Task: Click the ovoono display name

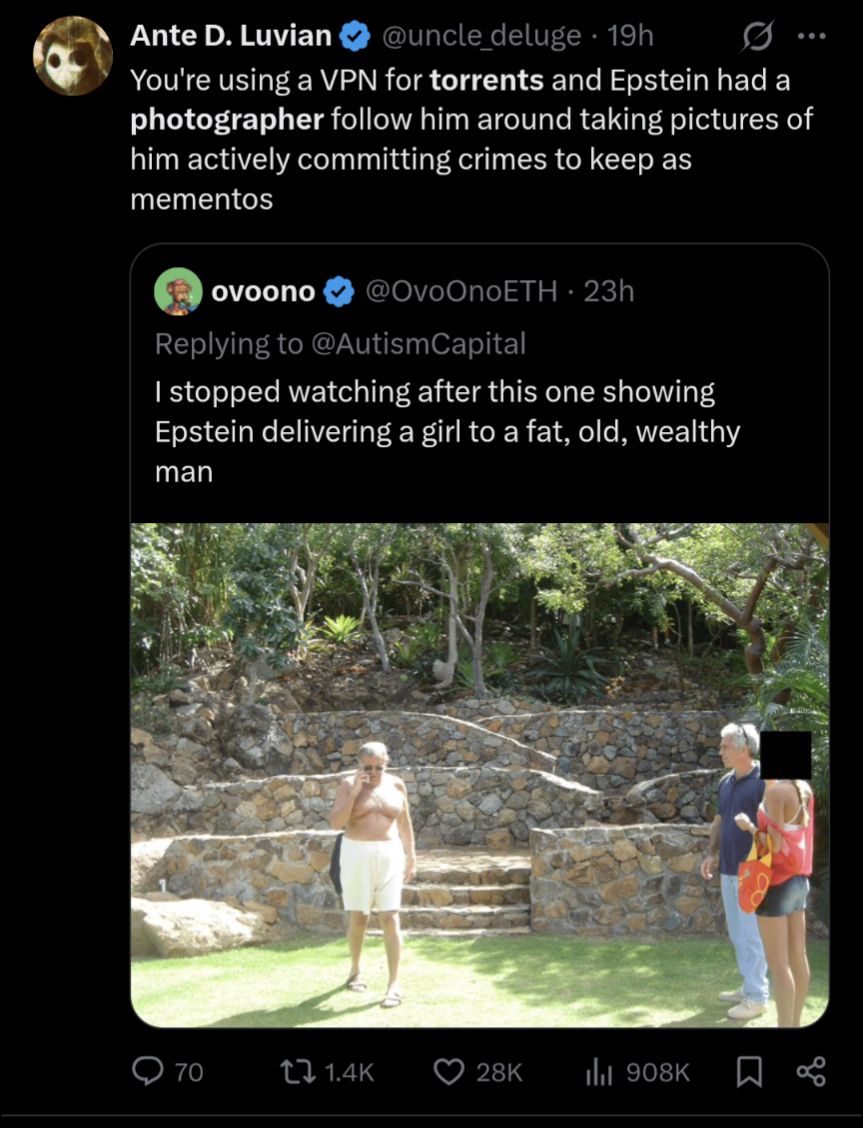Action: point(263,291)
